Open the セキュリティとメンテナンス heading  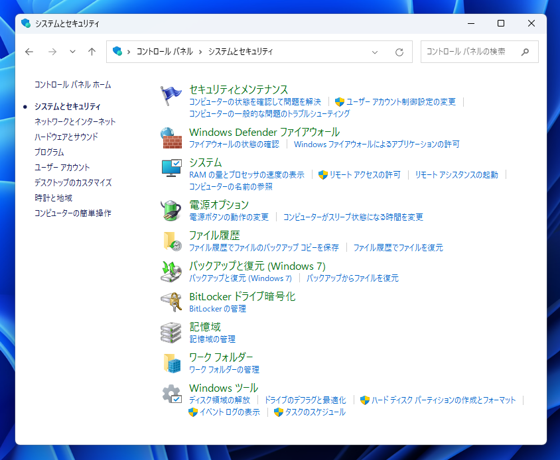point(239,89)
